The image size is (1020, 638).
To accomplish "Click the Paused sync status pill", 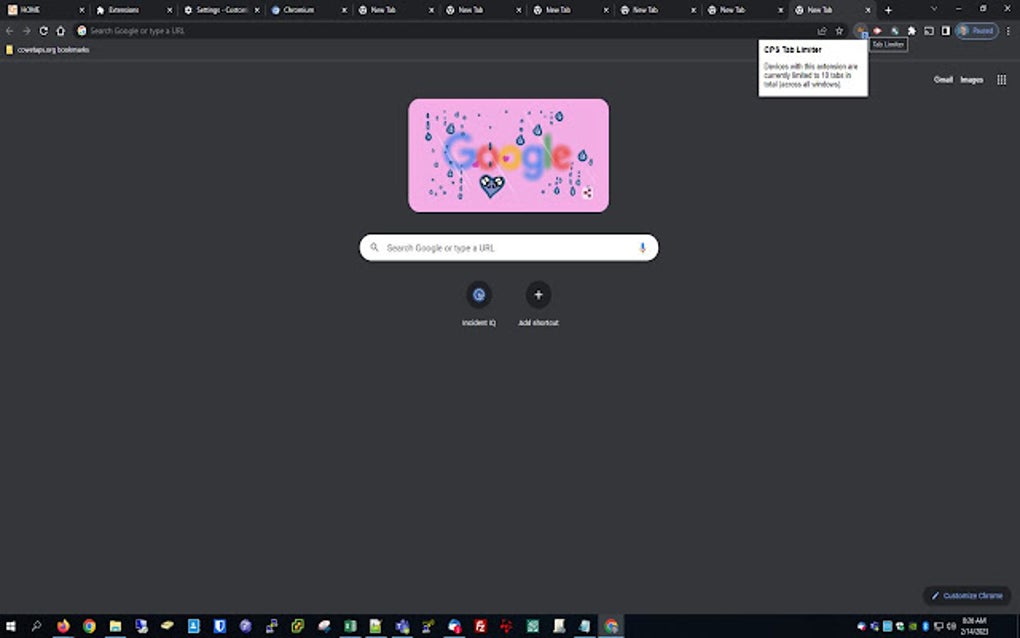I will [977, 30].
